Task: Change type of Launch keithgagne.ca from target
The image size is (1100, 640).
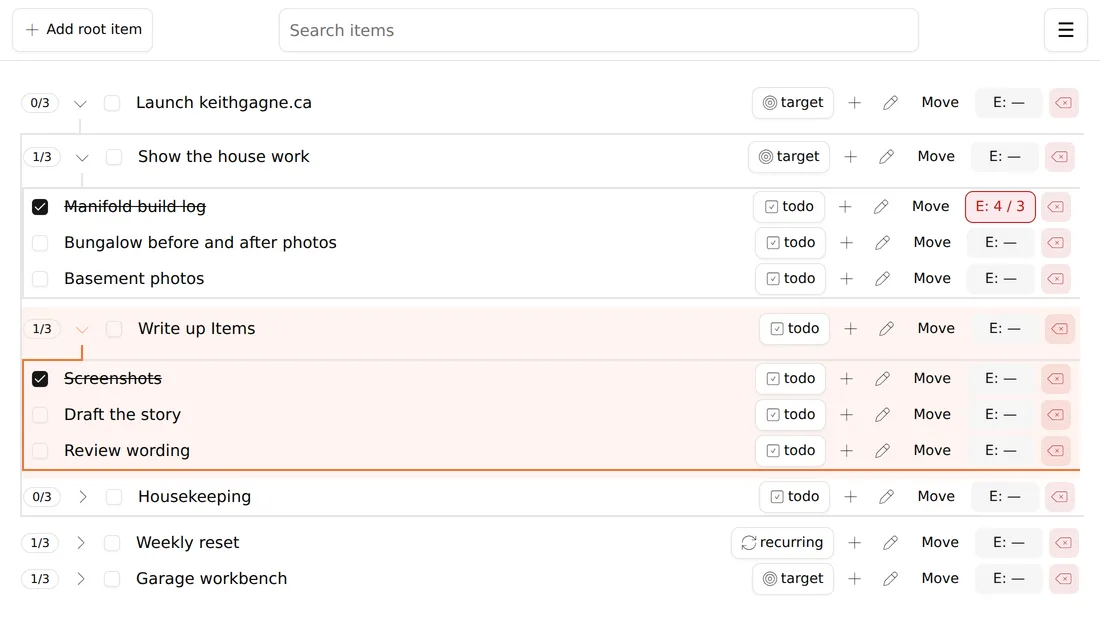Action: 793,103
